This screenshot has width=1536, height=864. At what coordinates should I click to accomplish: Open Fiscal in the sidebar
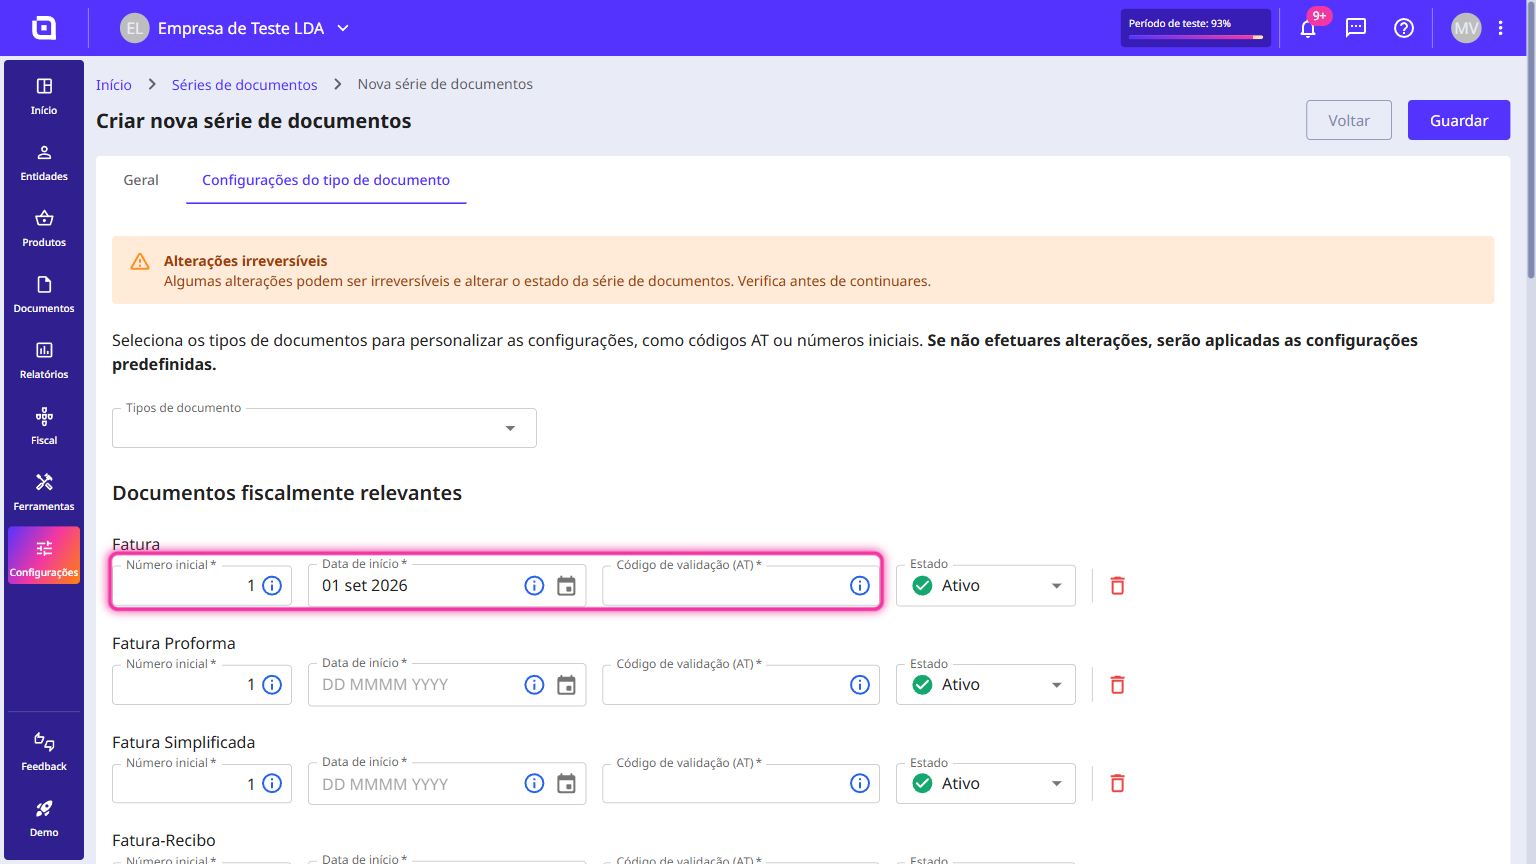(44, 426)
